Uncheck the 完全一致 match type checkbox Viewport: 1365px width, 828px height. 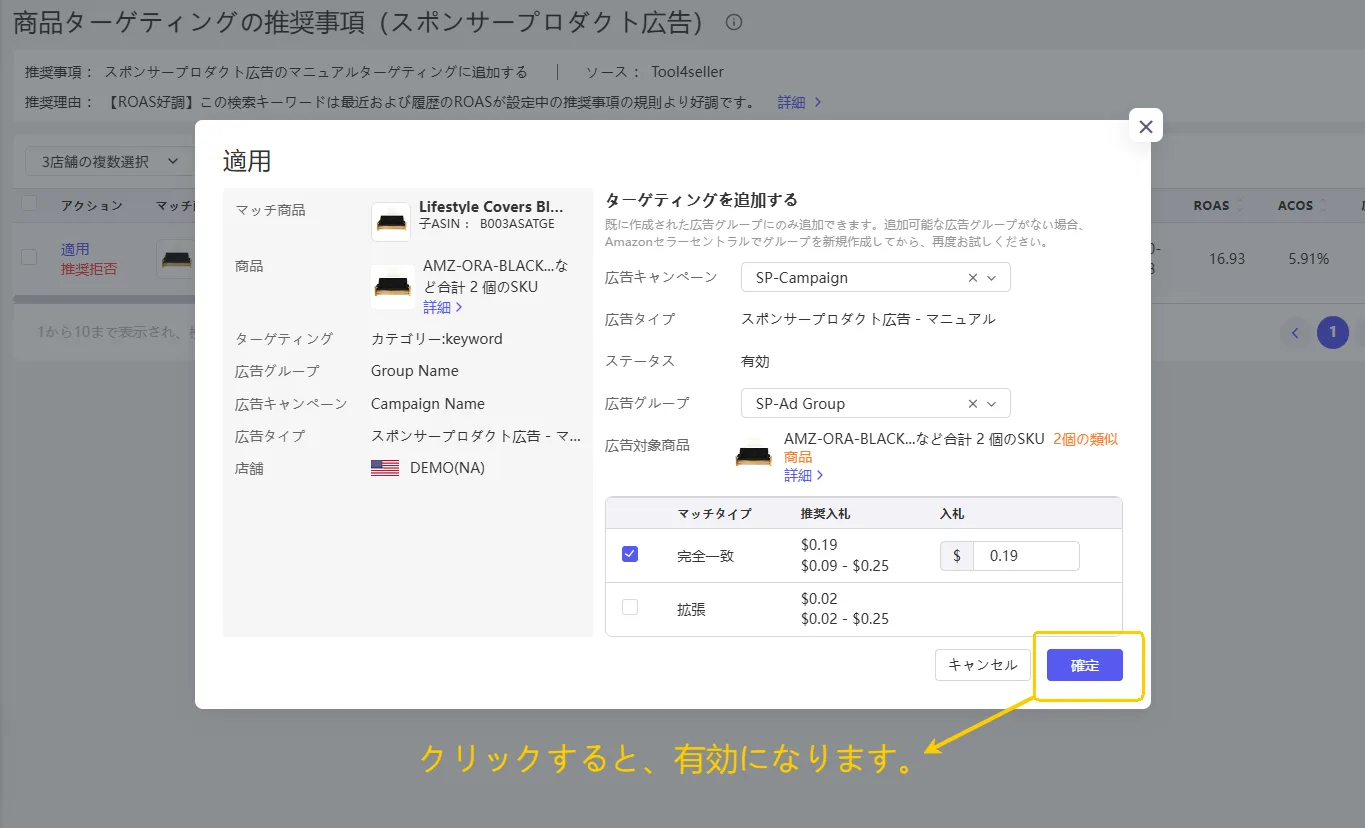pos(630,554)
